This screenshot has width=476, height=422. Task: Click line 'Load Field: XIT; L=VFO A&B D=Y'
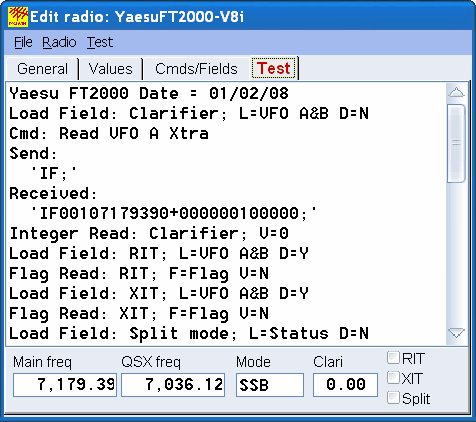coord(159,294)
